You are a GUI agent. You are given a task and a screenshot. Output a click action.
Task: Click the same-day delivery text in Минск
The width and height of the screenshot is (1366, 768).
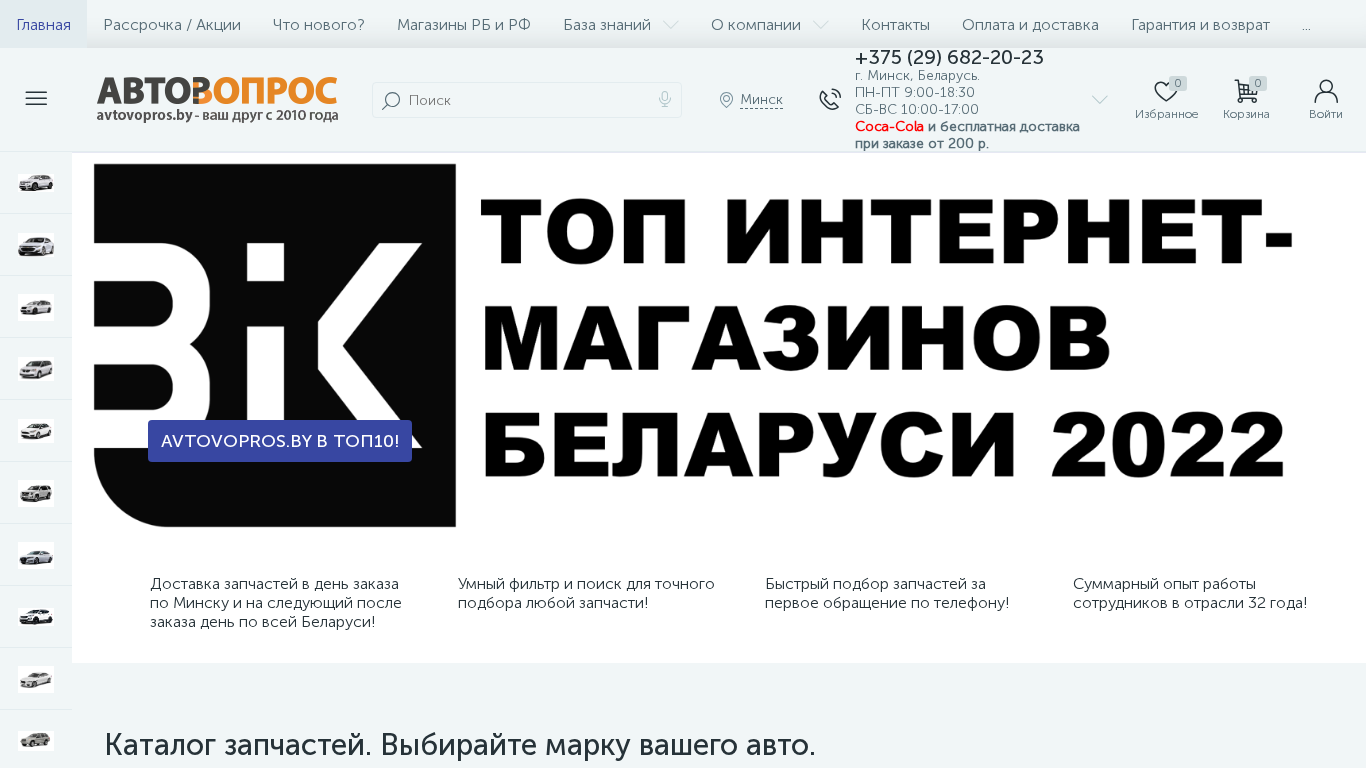pyautogui.click(x=276, y=603)
